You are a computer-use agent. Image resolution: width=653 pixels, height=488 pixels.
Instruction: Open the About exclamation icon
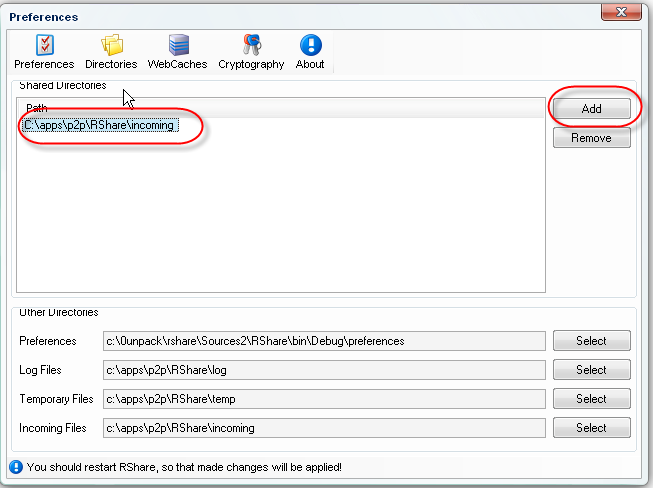coord(311,45)
